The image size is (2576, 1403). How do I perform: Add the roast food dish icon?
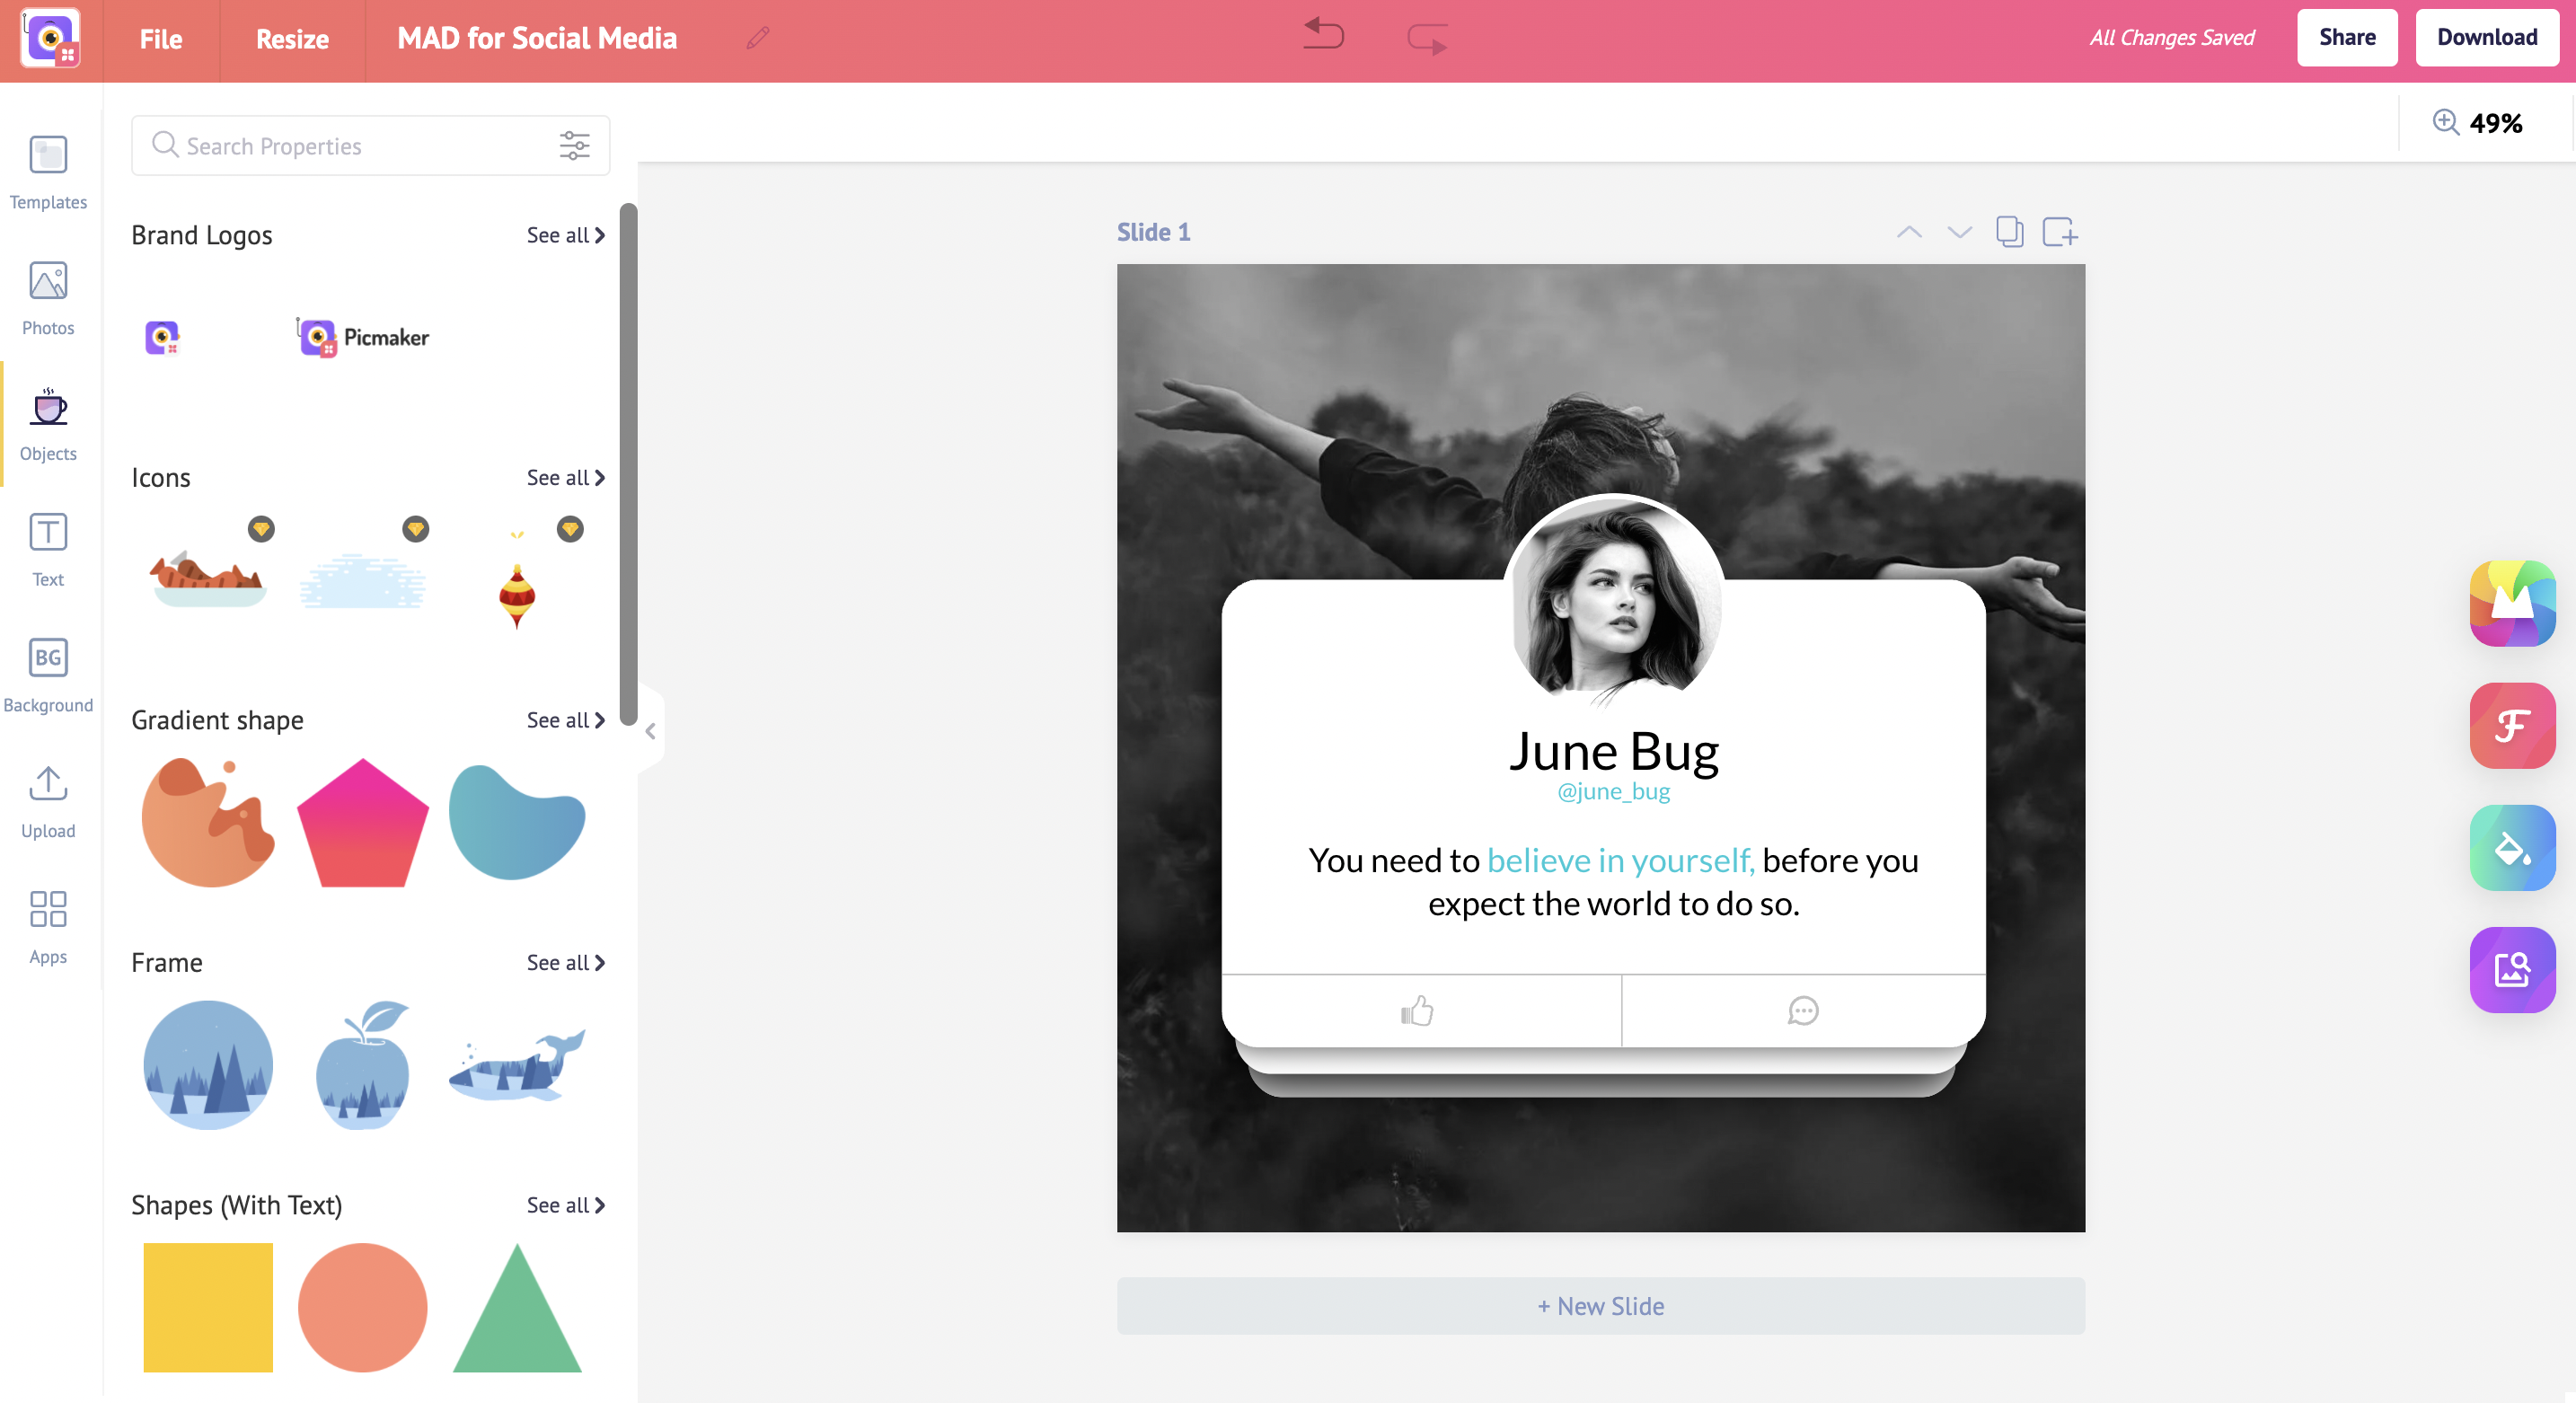(x=208, y=580)
